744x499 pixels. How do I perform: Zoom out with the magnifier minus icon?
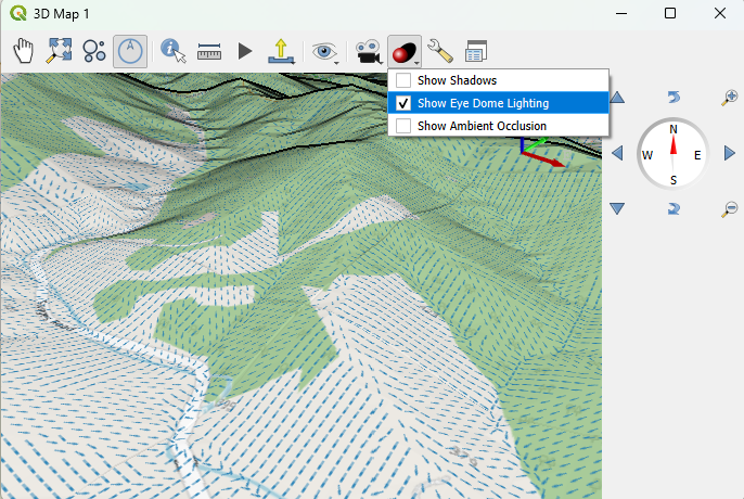click(729, 209)
